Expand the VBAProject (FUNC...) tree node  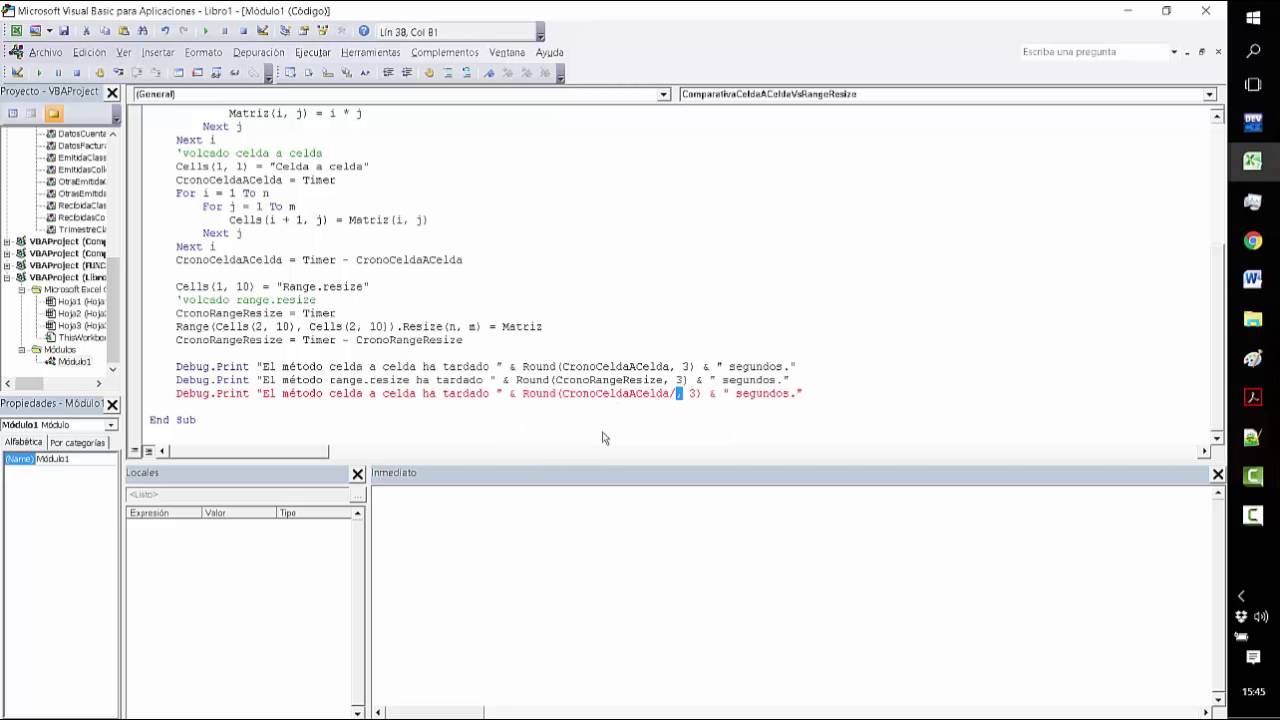8,266
